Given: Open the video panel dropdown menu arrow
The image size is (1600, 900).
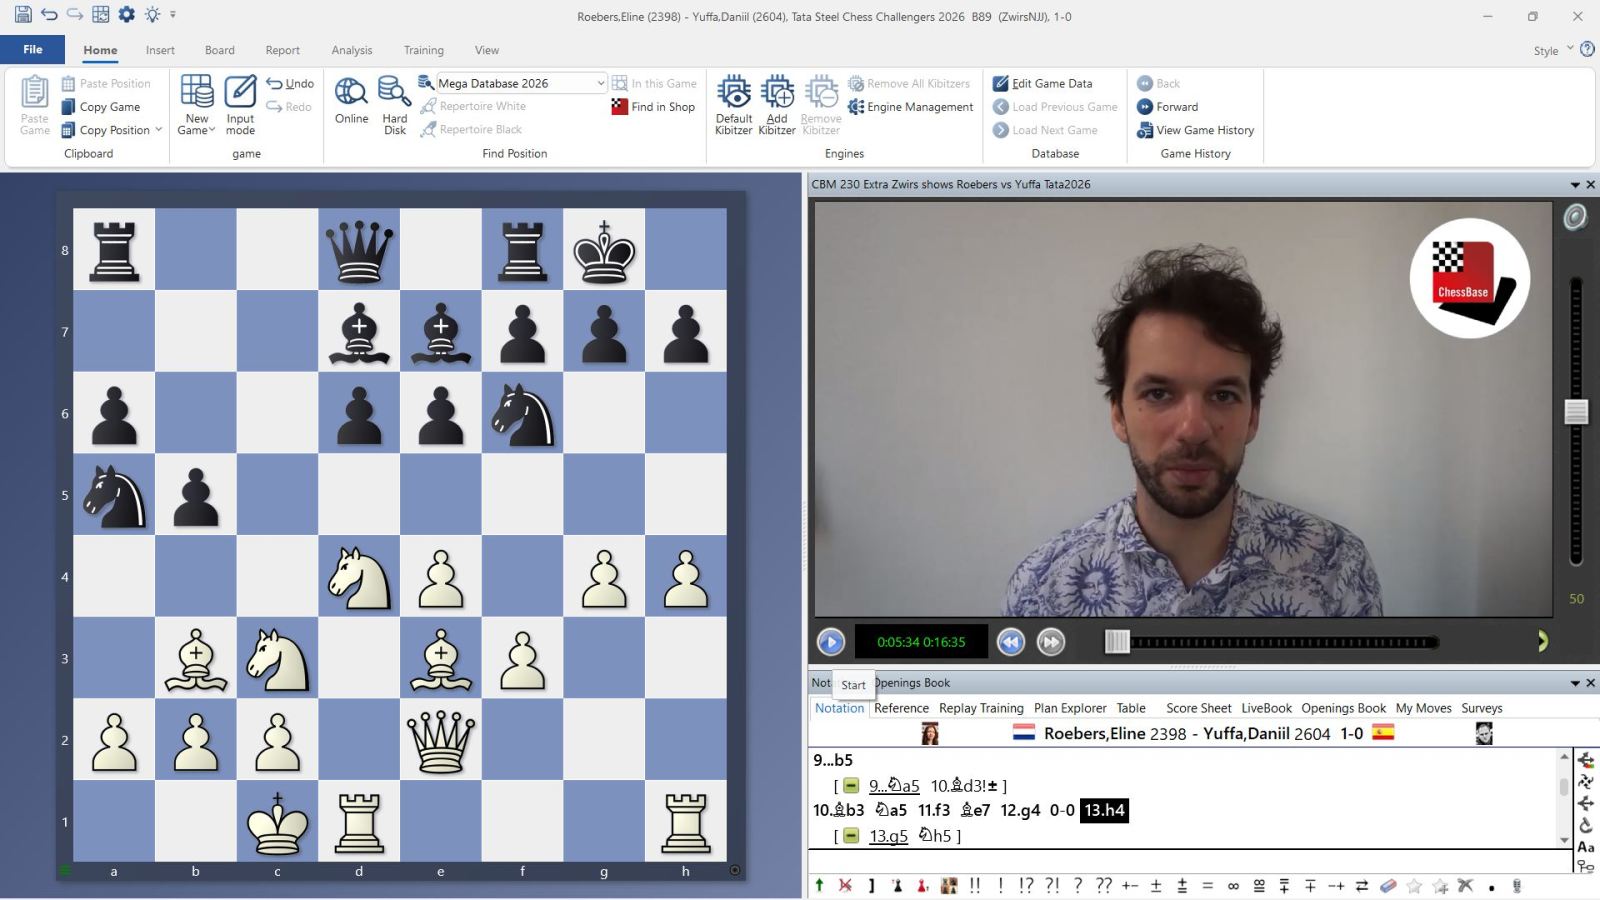Looking at the screenshot, I should pyautogui.click(x=1575, y=185).
